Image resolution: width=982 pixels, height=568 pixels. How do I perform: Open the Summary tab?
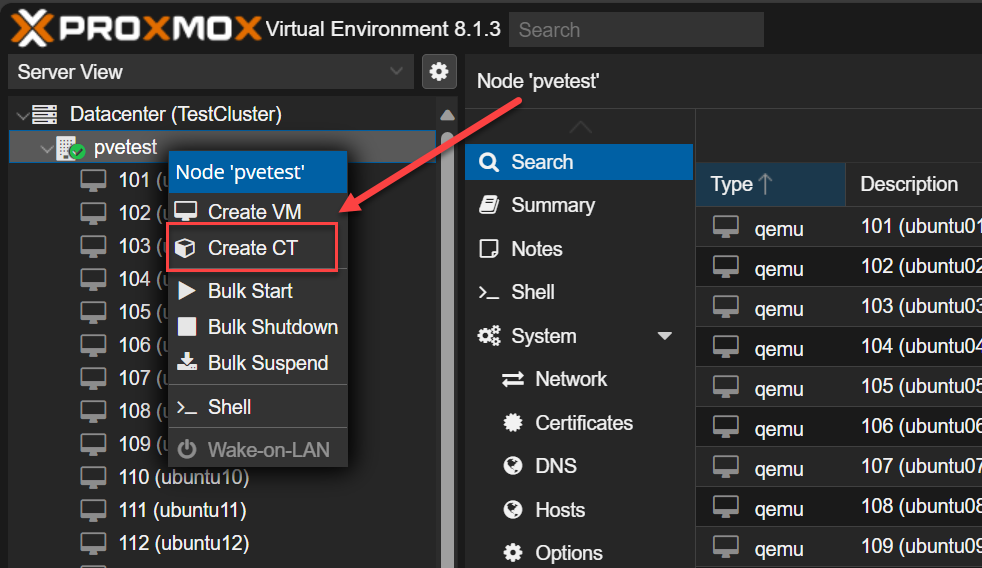pos(552,205)
